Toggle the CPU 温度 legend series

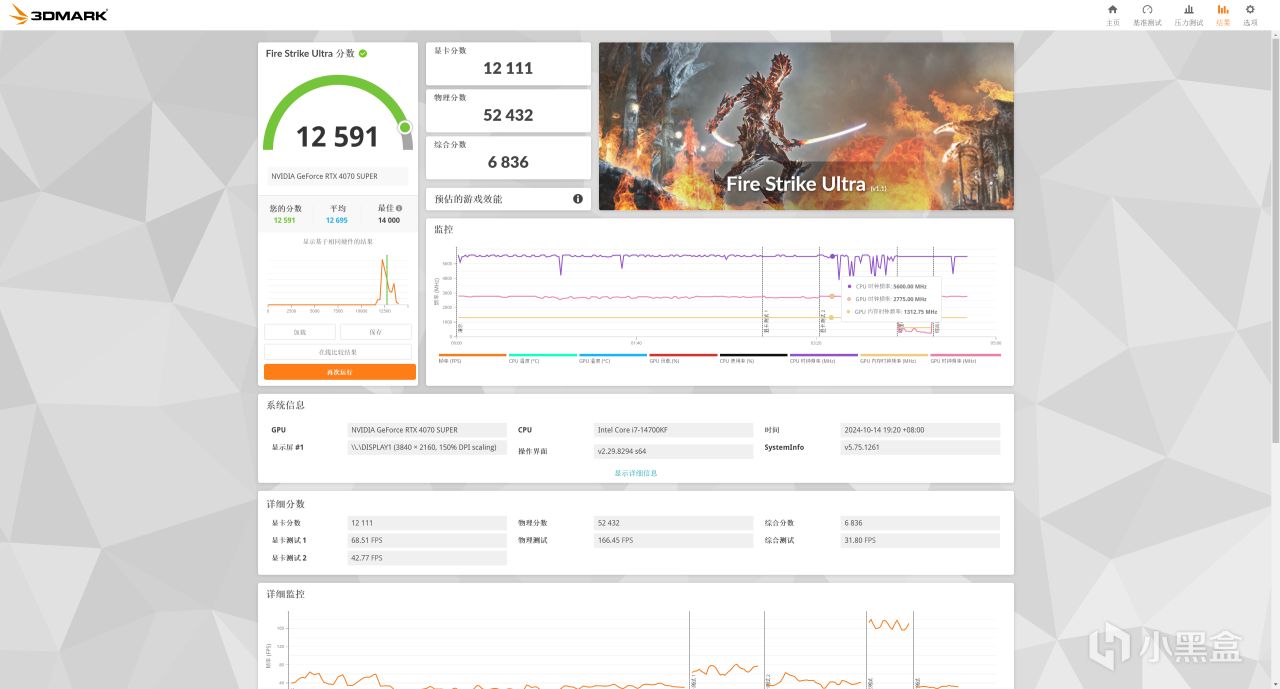(542, 357)
